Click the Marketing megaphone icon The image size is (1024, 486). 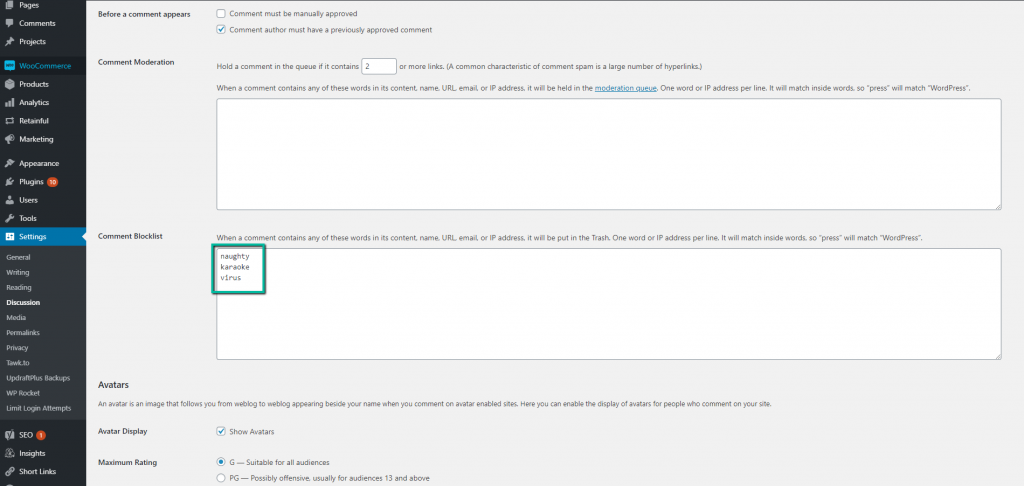tap(9, 139)
